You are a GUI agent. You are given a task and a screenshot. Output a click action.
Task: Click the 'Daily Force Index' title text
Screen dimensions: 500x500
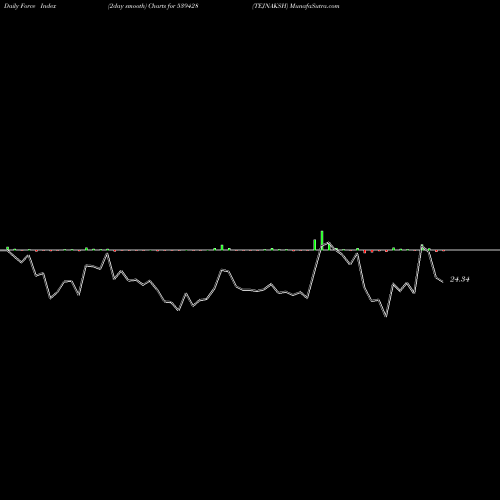click(x=30, y=6)
